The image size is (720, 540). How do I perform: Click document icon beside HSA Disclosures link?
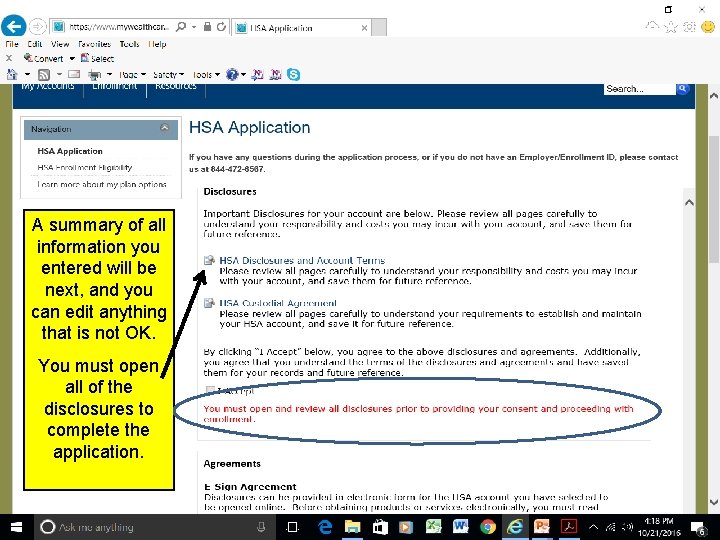point(209,260)
